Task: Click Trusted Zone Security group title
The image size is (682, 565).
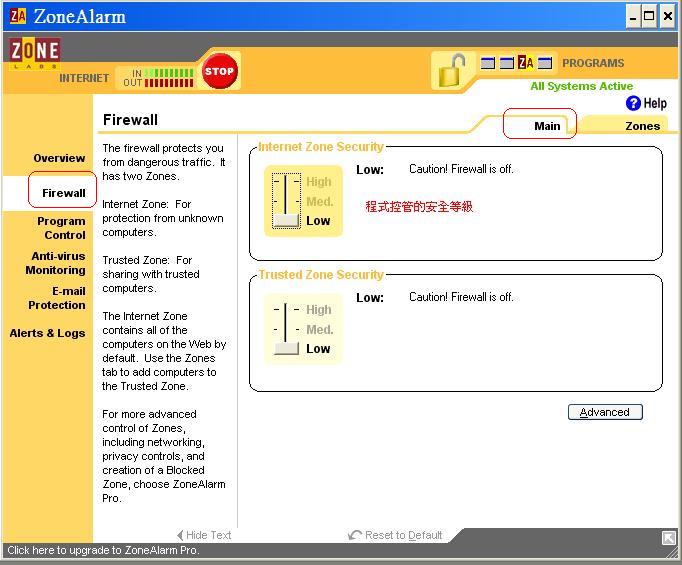Action: click(x=321, y=274)
